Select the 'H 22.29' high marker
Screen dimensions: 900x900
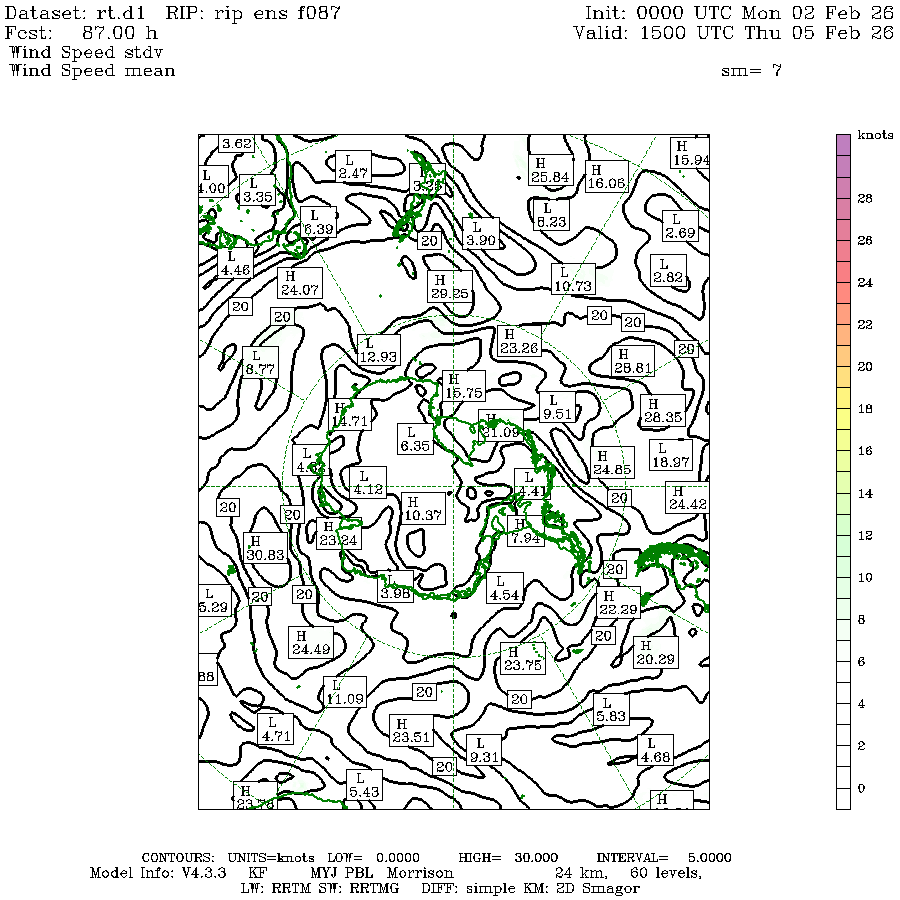(619, 602)
